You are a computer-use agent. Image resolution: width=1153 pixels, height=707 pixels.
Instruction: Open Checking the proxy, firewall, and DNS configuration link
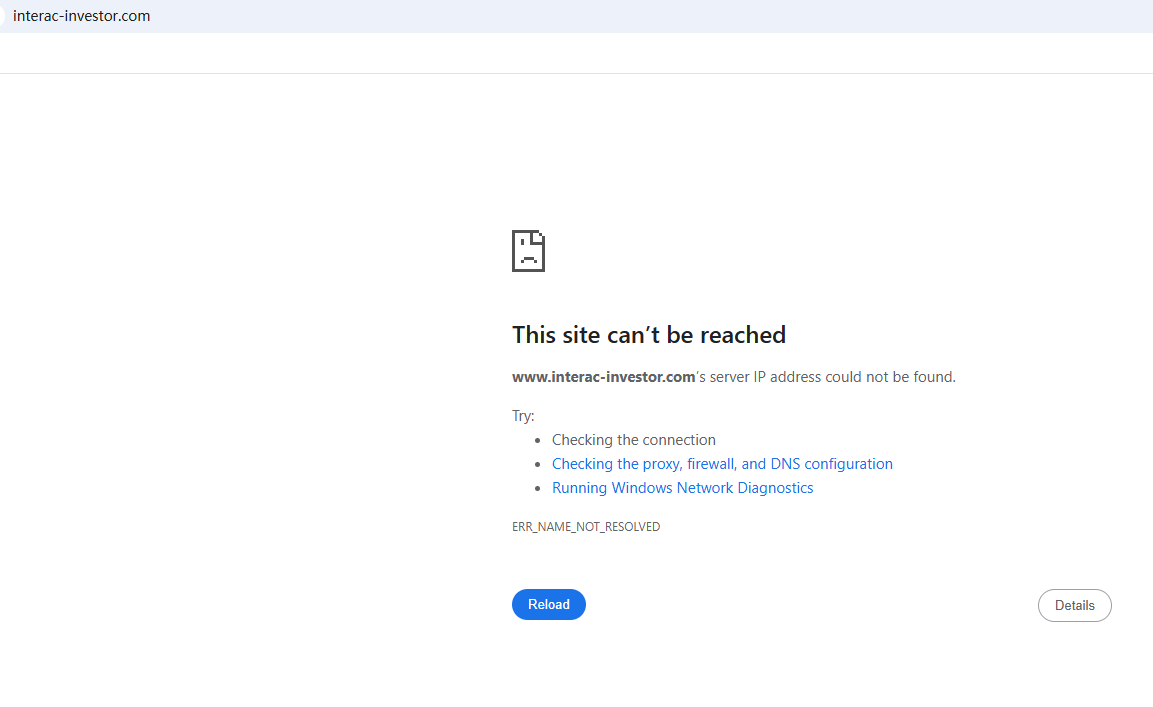point(722,463)
